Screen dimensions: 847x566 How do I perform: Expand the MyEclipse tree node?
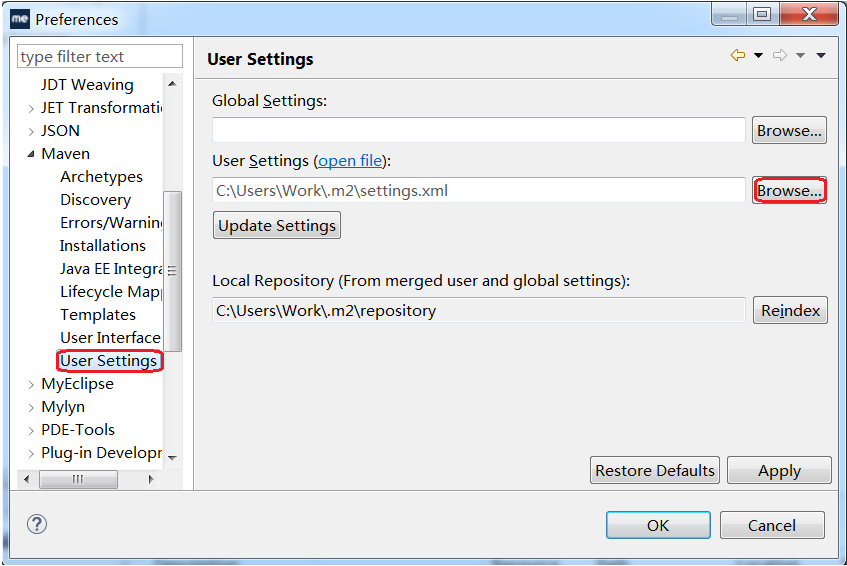click(31, 385)
